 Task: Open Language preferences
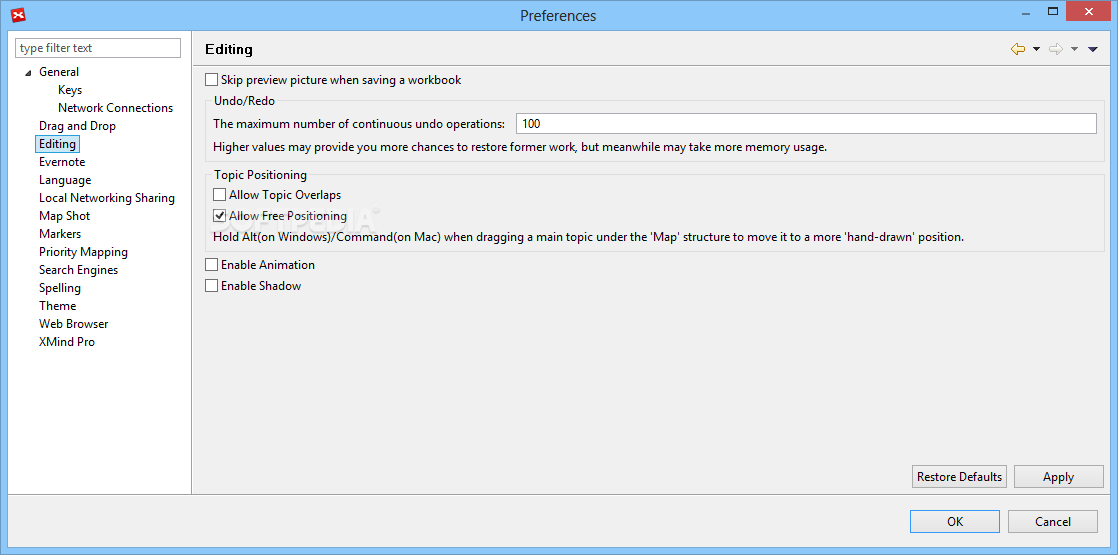pyautogui.click(x=65, y=180)
